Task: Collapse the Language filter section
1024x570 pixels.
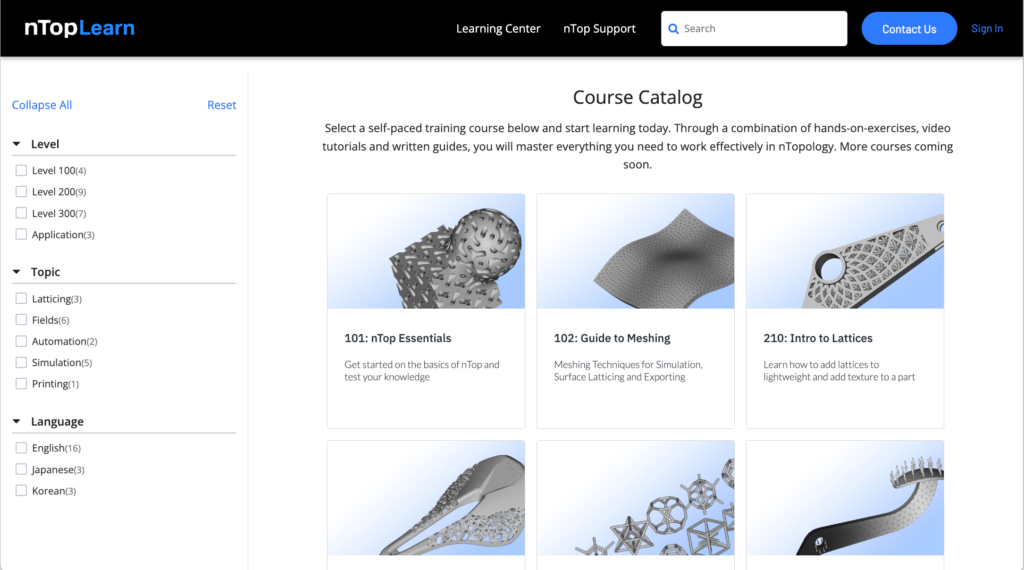Action: click(17, 422)
